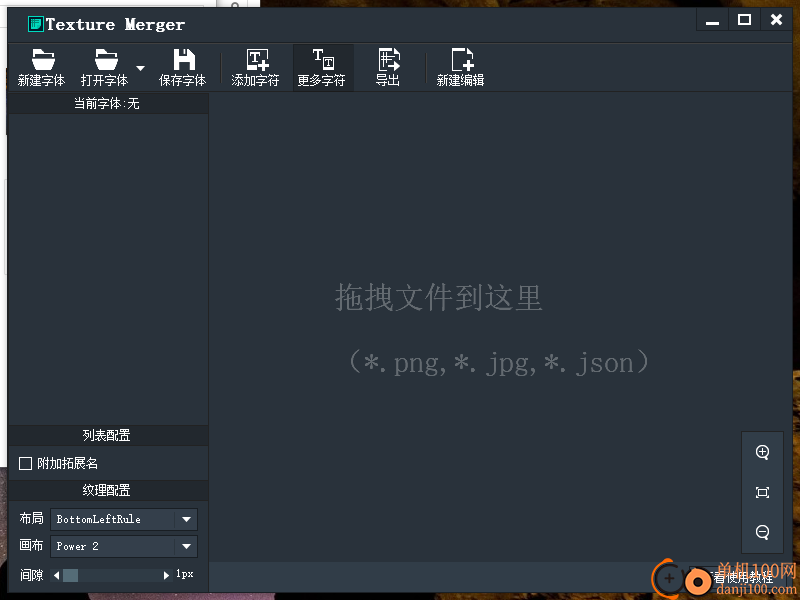Viewport: 800px width, 600px height.
Task: Click the fit-to-view icon
Action: [762, 492]
